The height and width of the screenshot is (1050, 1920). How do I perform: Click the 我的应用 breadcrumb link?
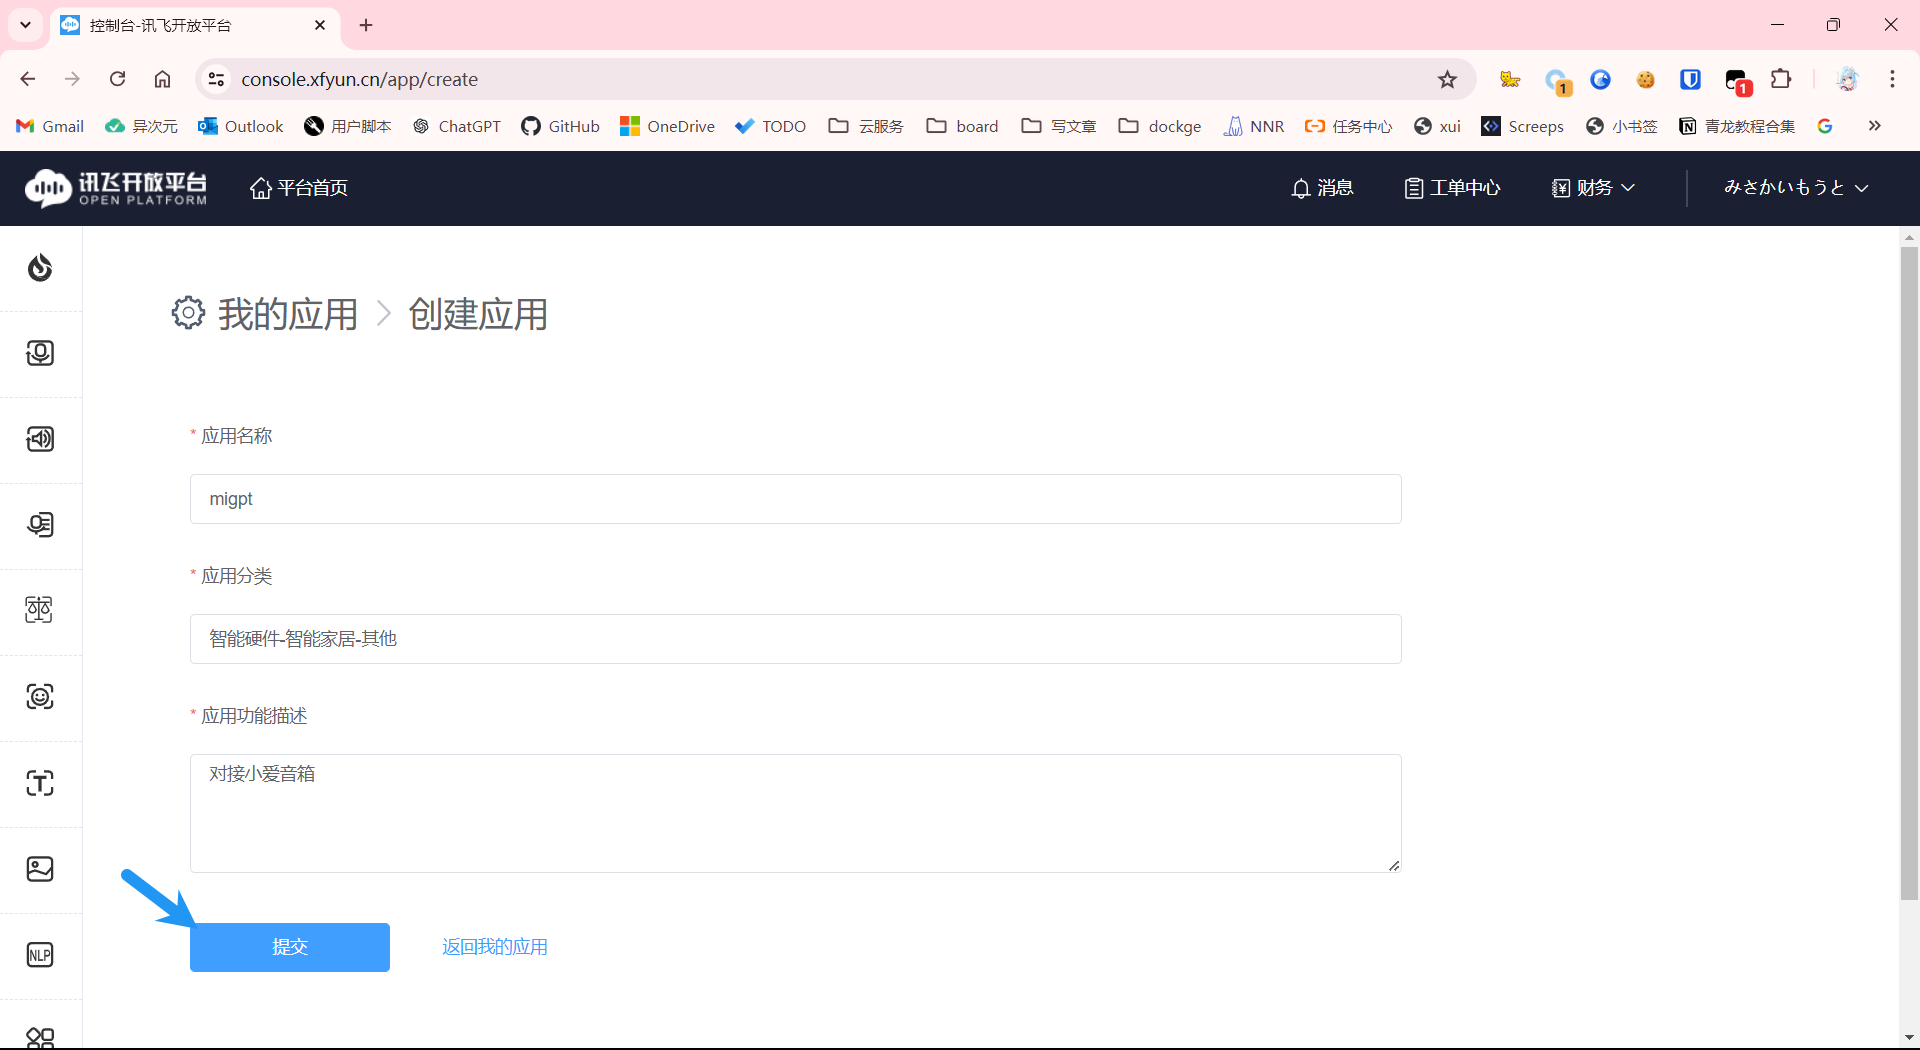(x=288, y=314)
